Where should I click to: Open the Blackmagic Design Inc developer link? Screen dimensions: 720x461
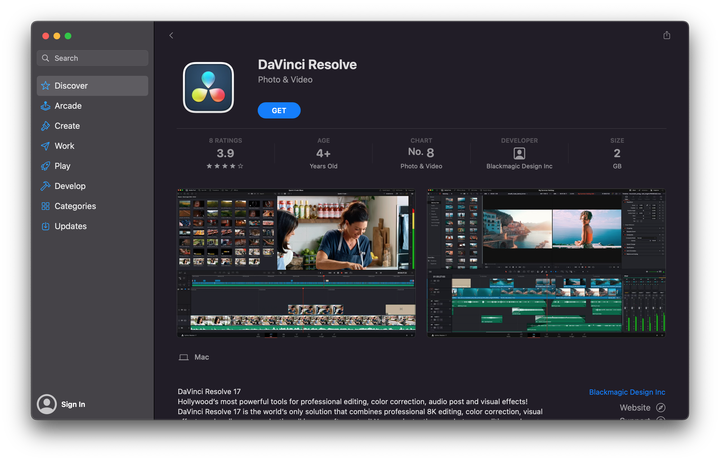pyautogui.click(x=627, y=392)
